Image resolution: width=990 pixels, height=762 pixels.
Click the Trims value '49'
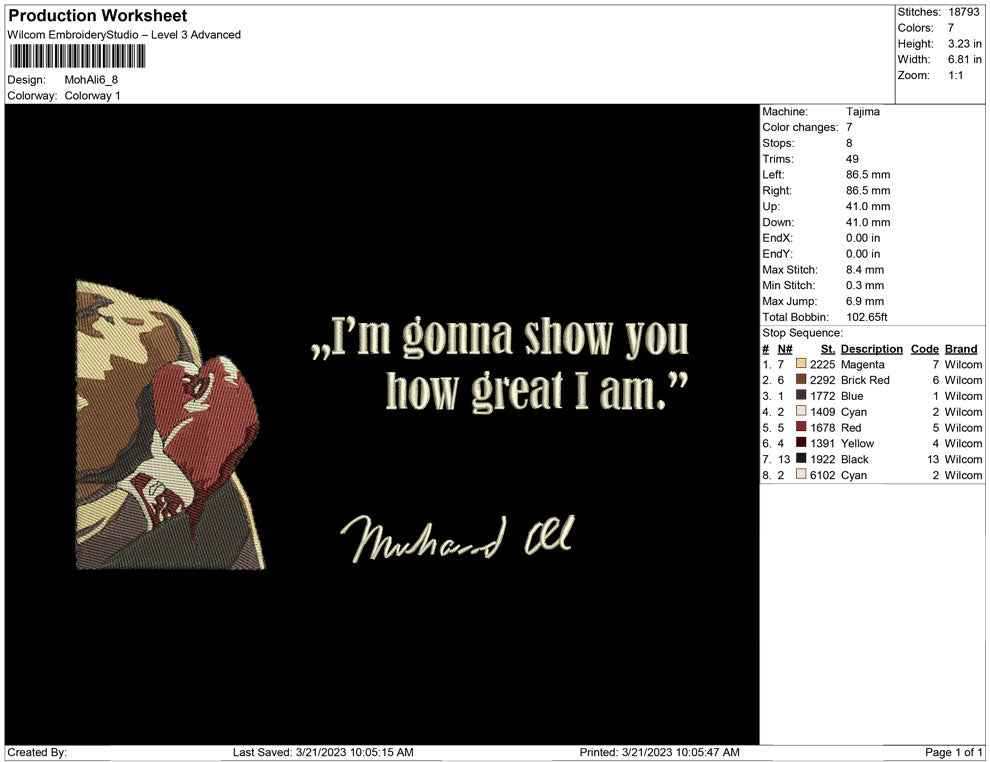click(852, 158)
